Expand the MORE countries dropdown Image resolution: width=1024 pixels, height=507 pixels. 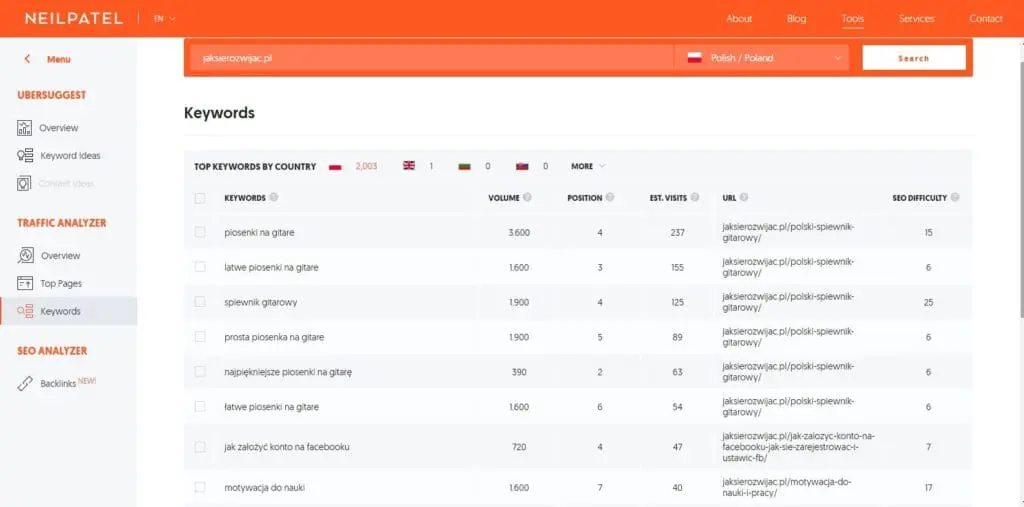588,167
